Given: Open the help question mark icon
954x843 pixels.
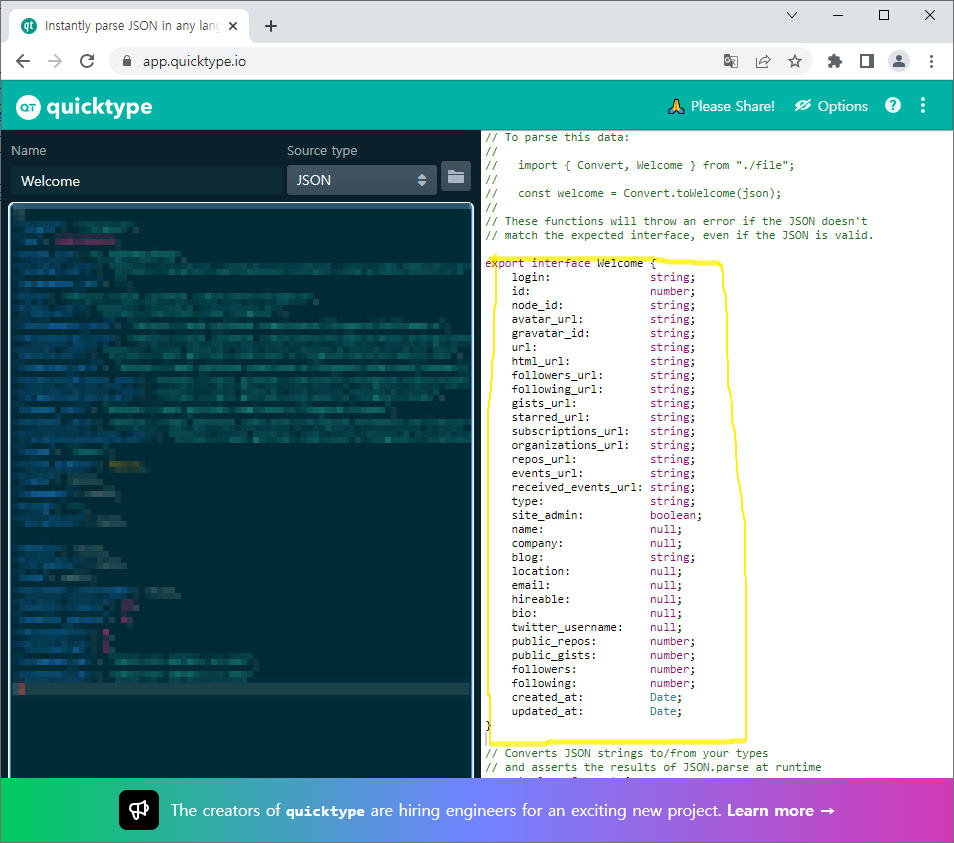Looking at the screenshot, I should coord(893,105).
